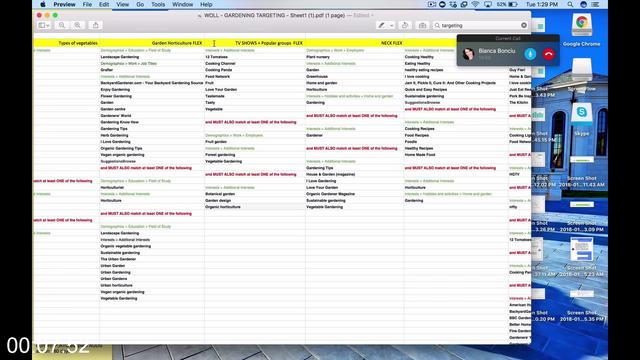Click the 'Greenhouse' cell
The width and height of the screenshot is (640, 360).
pyautogui.click(x=317, y=77)
